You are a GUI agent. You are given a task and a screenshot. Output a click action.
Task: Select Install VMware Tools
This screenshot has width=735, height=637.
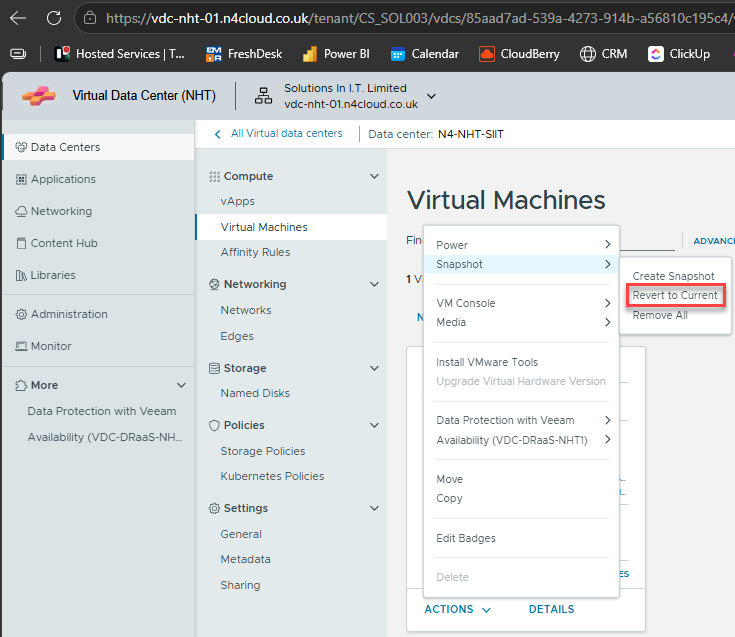tap(487, 362)
